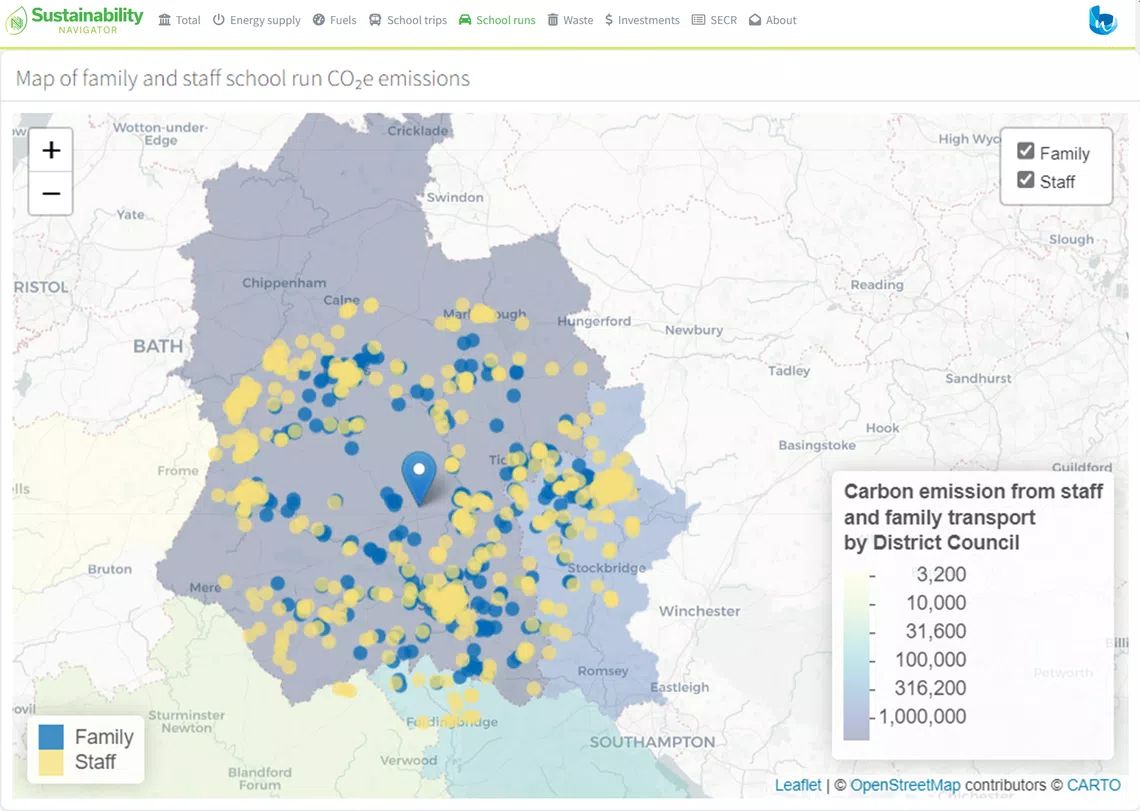The height and width of the screenshot is (811, 1140).
Task: Click the Sustainability Navigator leaf logo
Action: pos(16,19)
